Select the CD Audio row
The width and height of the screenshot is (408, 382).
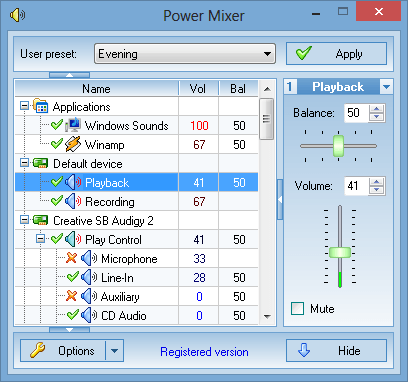(137, 315)
